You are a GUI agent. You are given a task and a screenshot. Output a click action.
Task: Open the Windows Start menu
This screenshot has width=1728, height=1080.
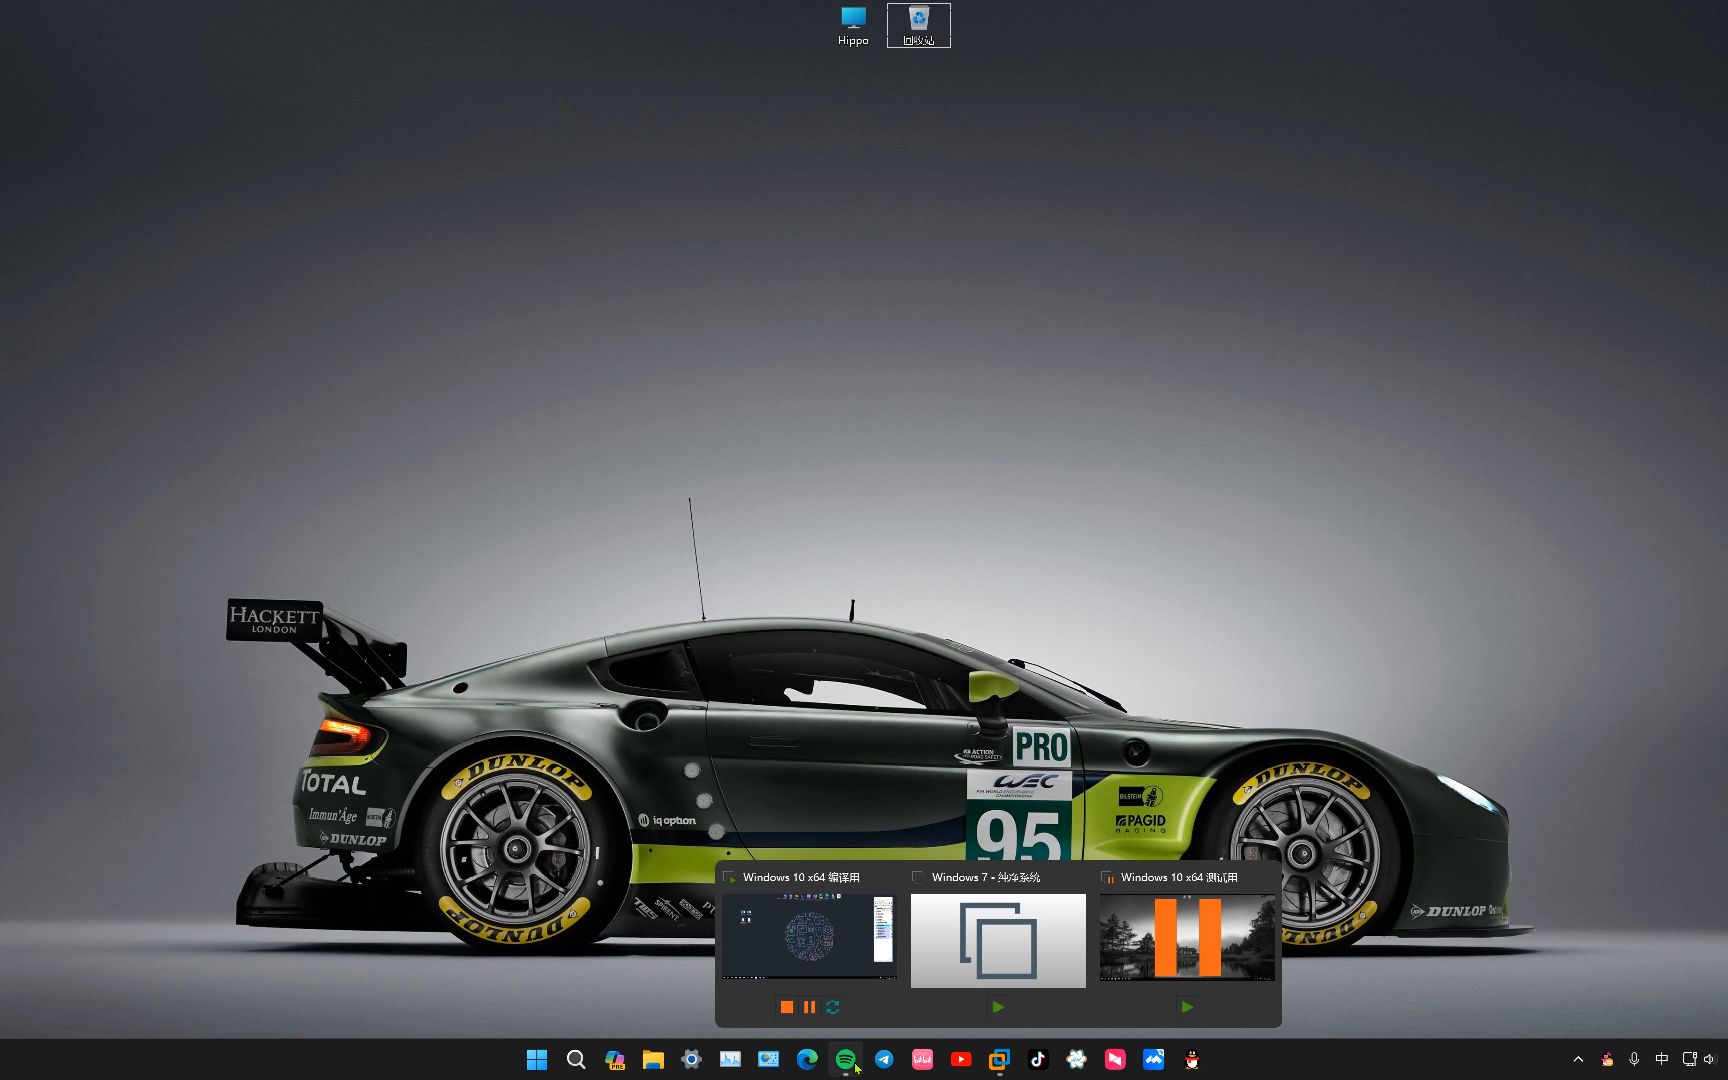[x=537, y=1059]
